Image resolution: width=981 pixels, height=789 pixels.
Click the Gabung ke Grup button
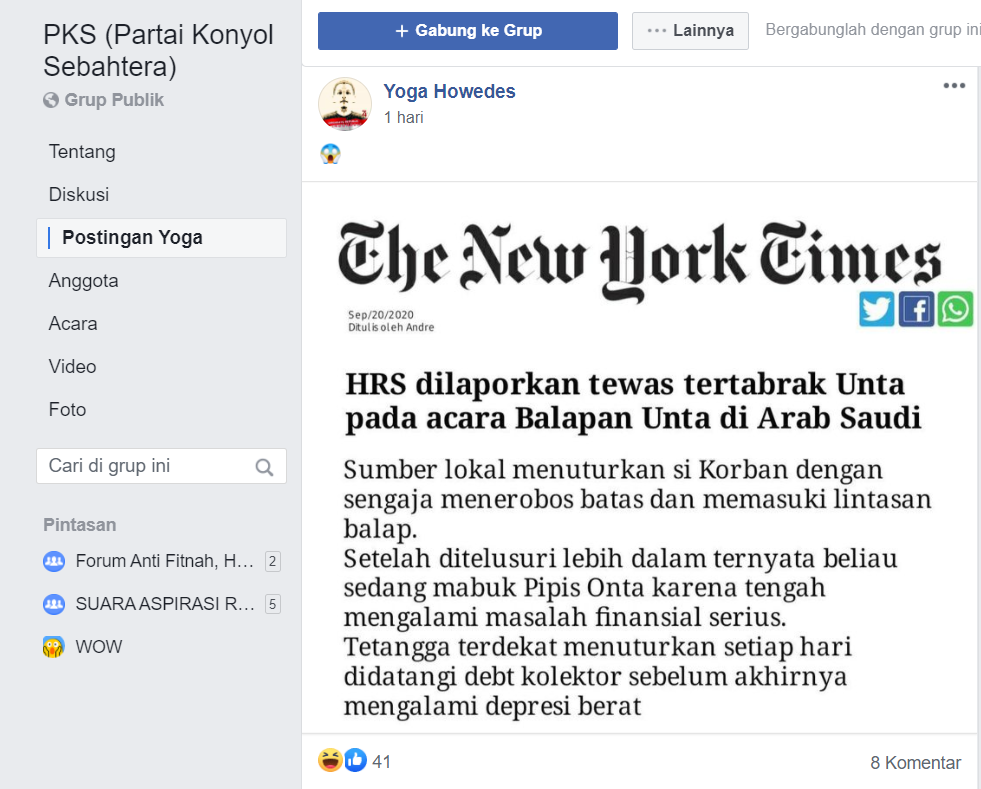(x=467, y=31)
